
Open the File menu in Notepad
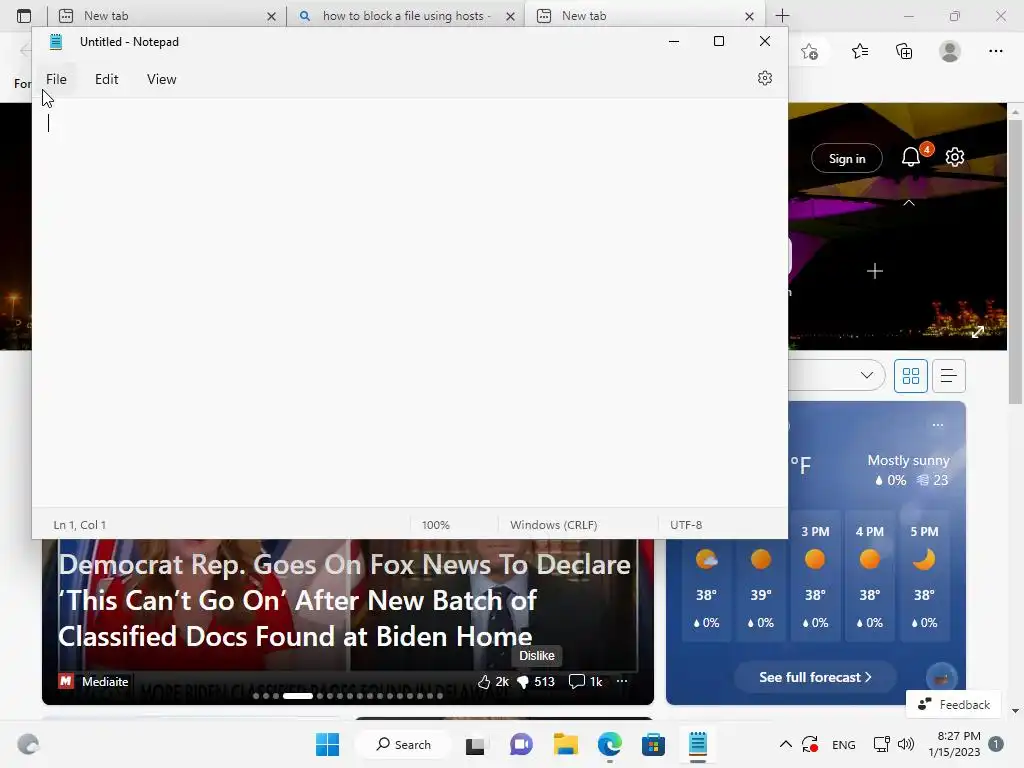[56, 79]
